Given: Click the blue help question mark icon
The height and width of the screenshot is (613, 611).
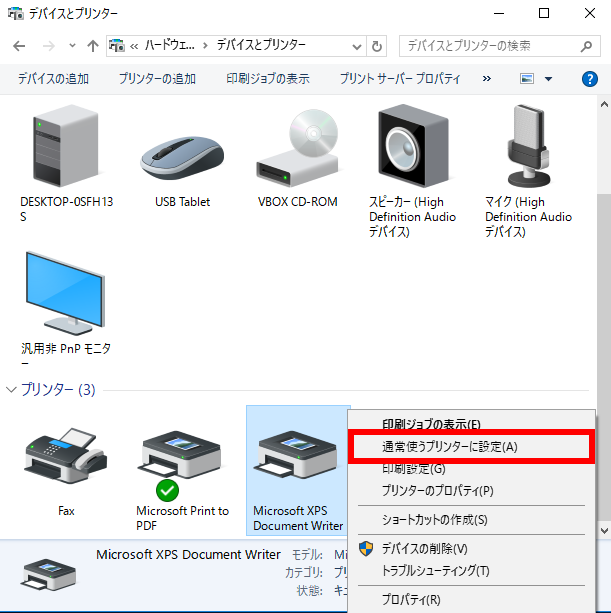Looking at the screenshot, I should [589, 79].
